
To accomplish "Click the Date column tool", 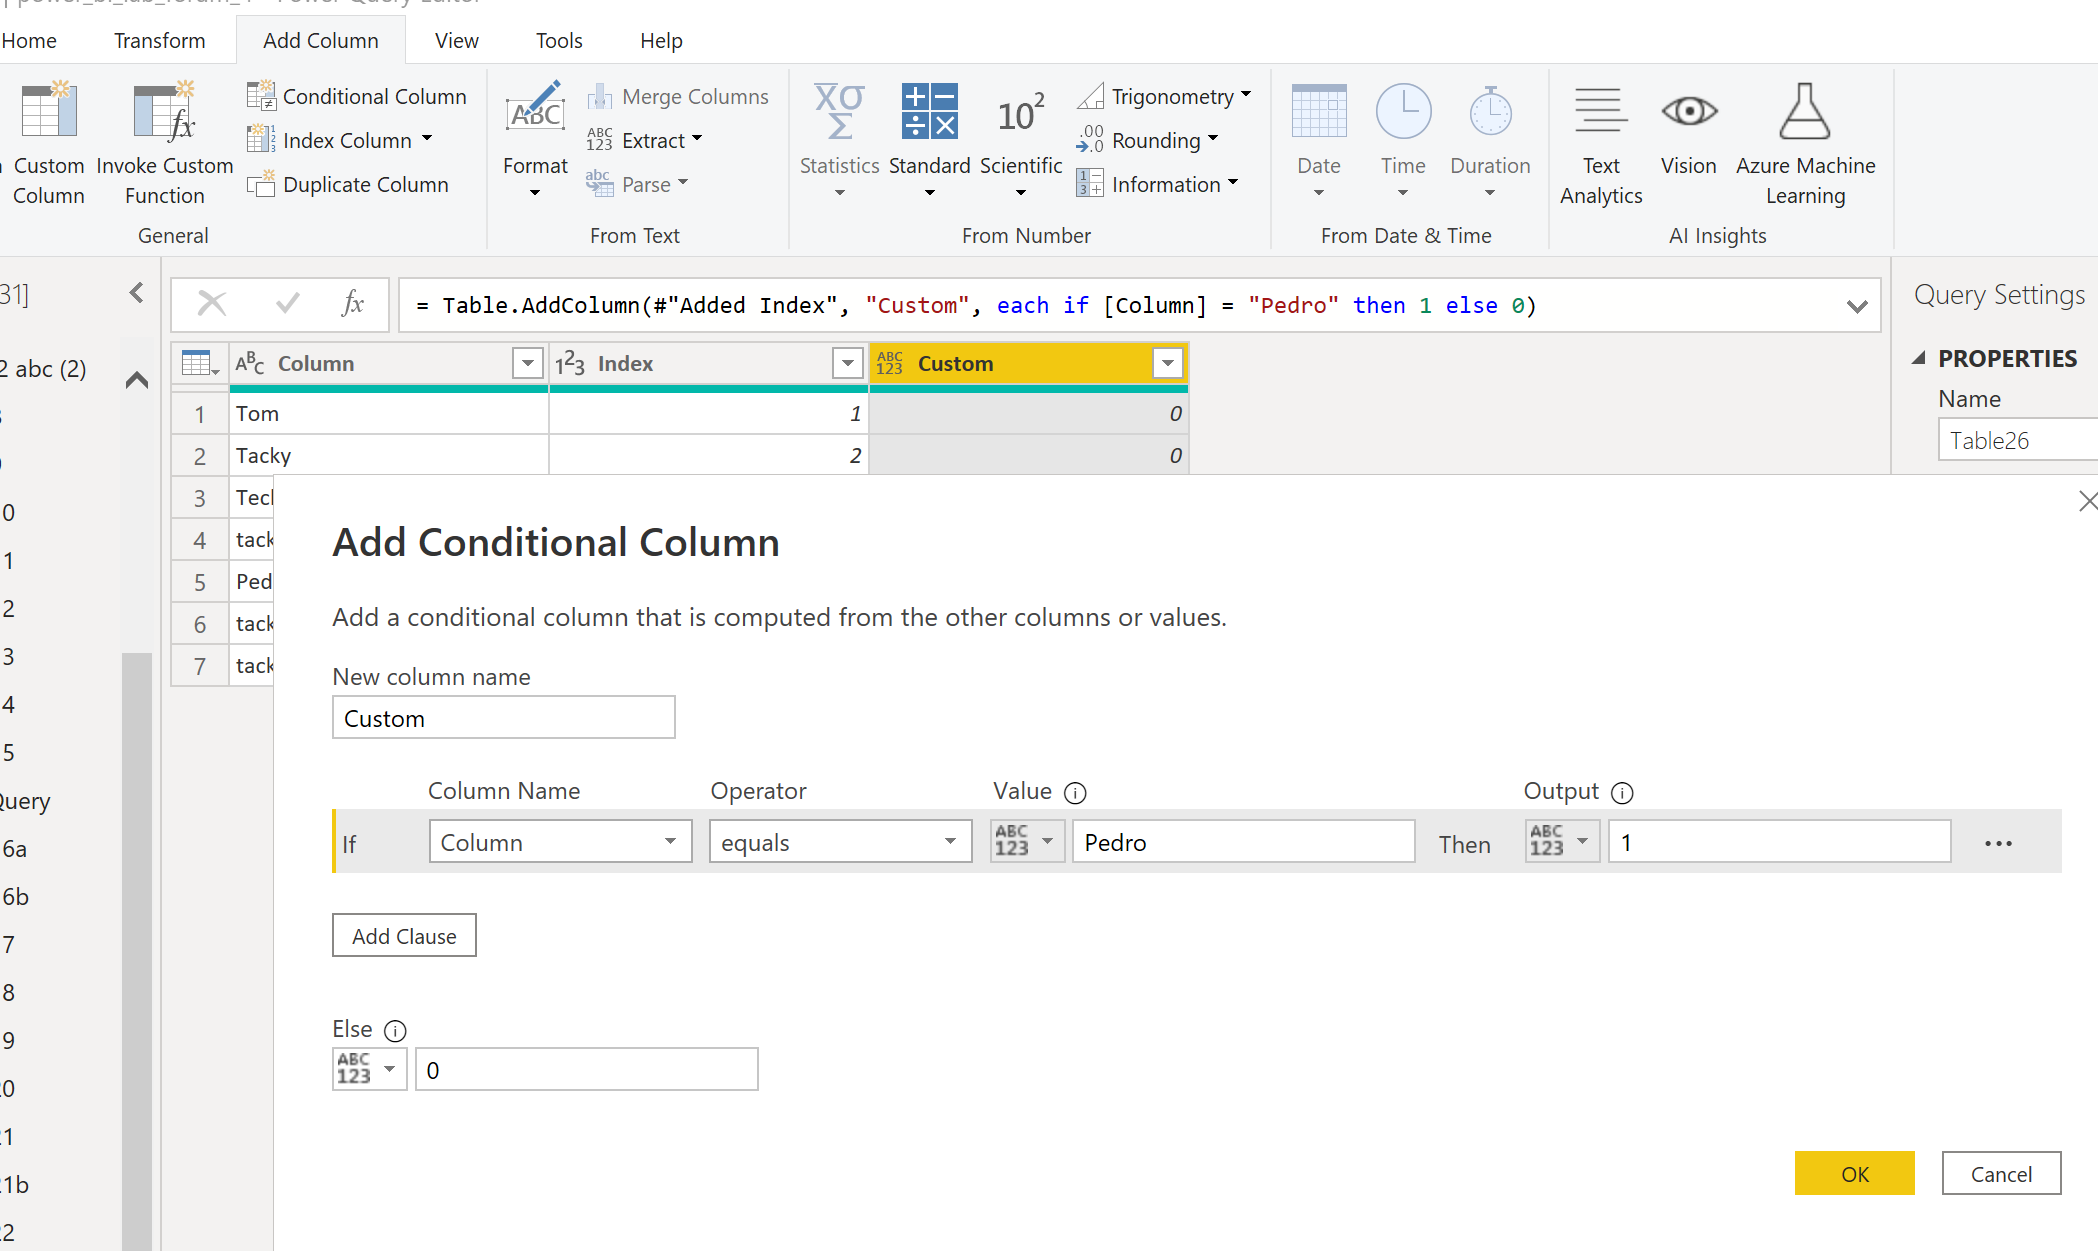I will tap(1319, 140).
